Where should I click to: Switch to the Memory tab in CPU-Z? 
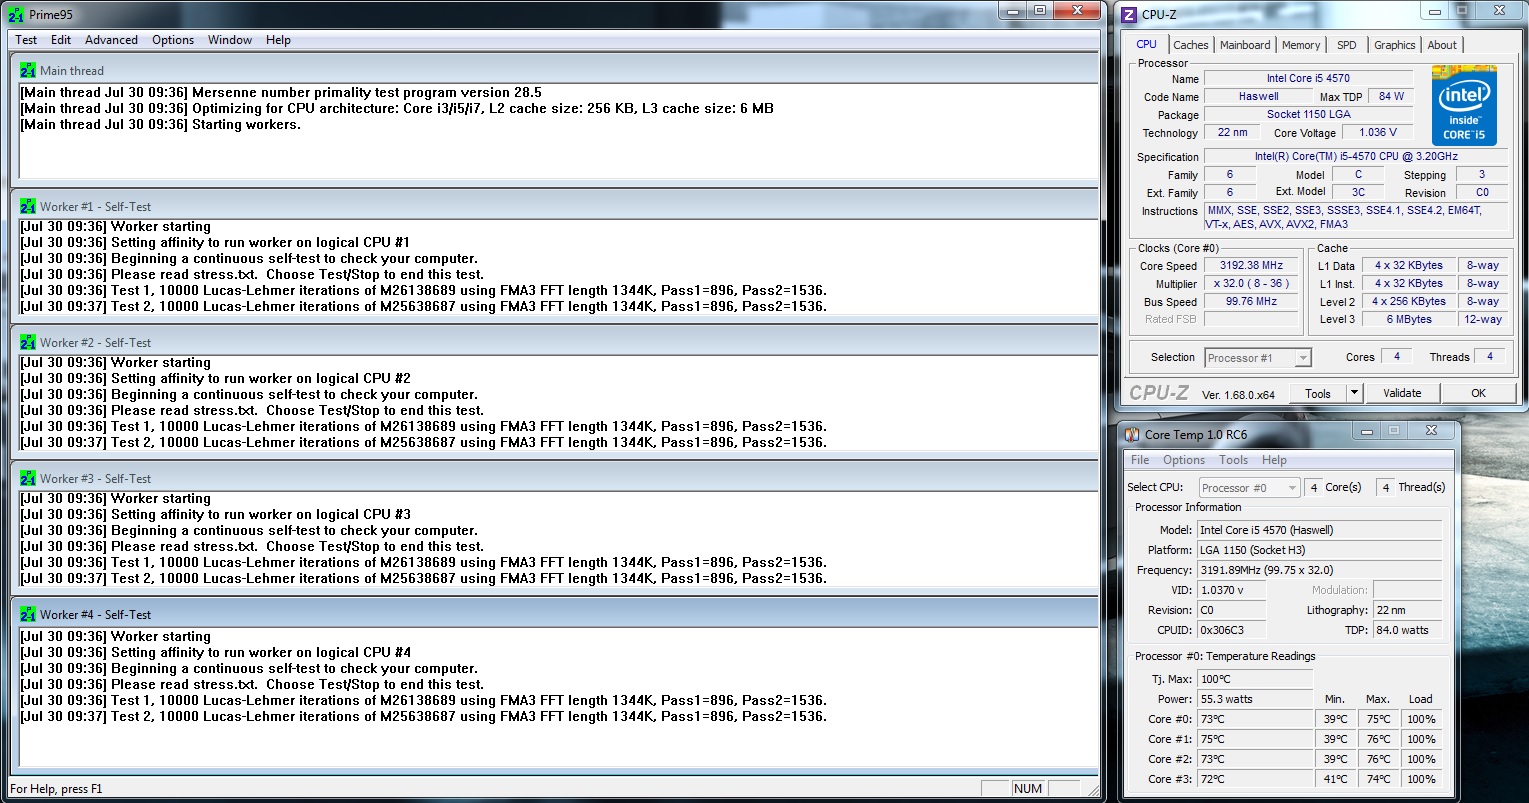1300,45
